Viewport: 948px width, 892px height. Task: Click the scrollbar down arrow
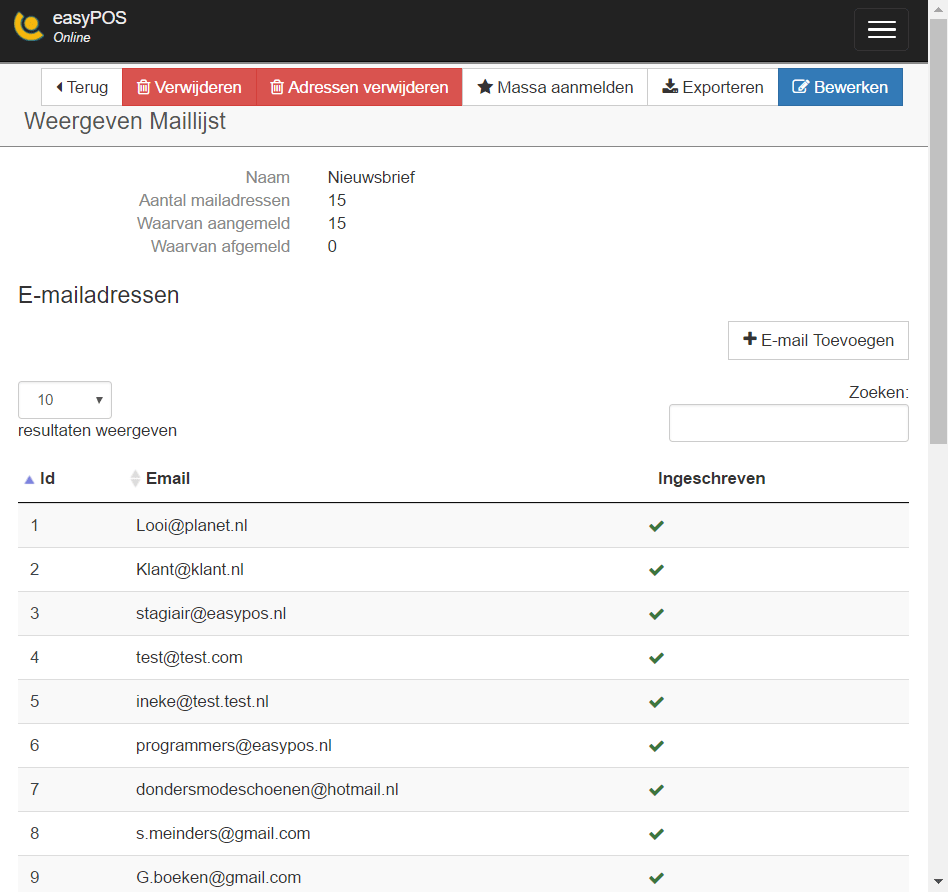938,882
